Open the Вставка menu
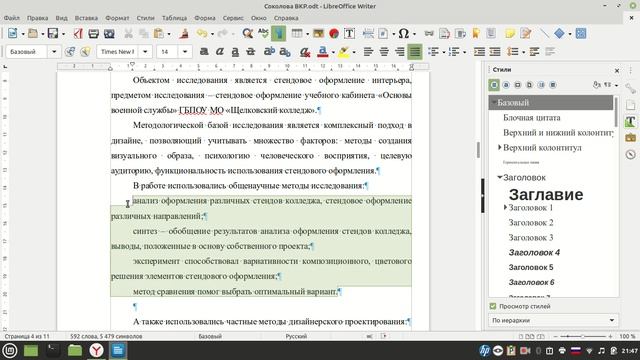 86,18
